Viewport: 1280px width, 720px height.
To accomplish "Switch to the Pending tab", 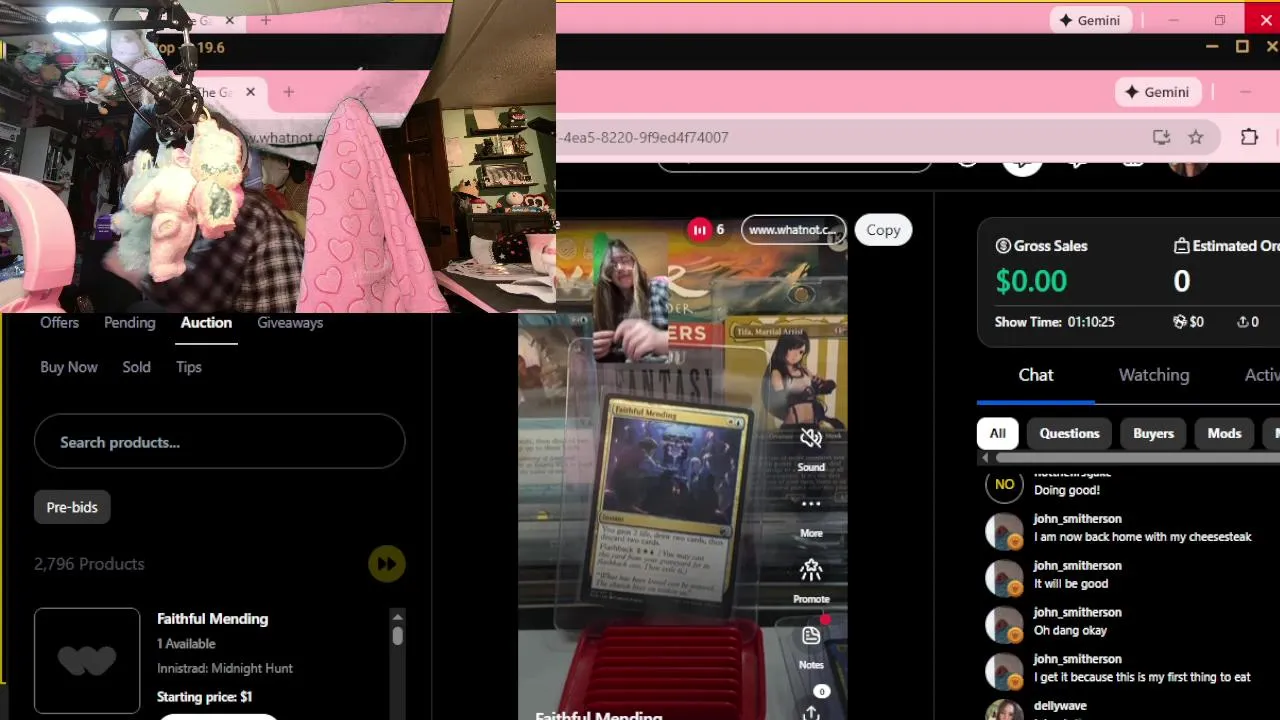I will [x=129, y=322].
